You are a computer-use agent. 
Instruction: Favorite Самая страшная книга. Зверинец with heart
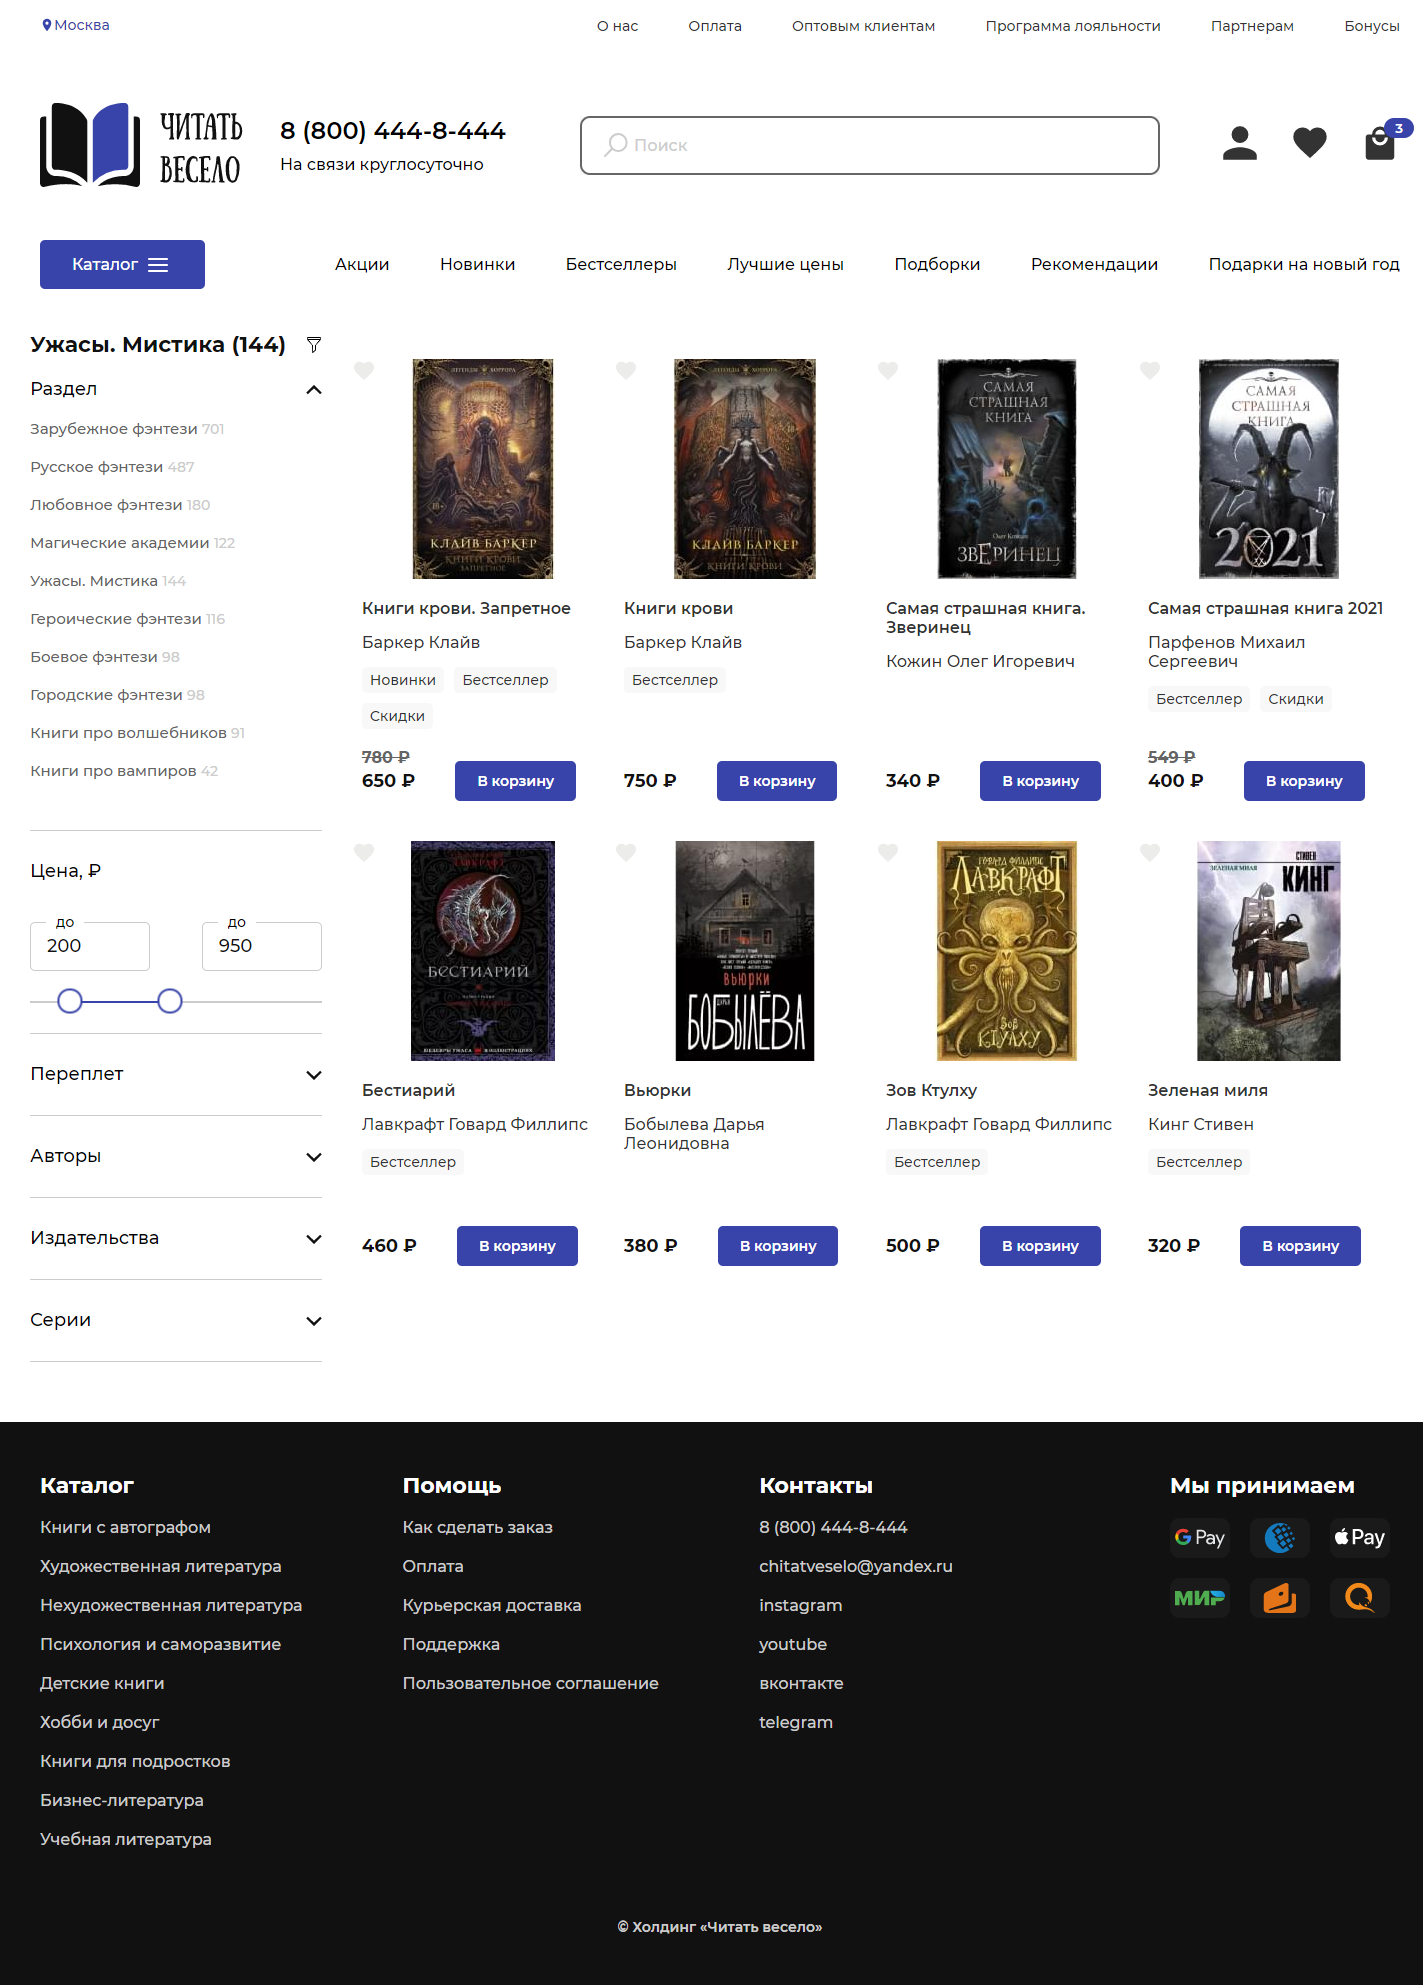(888, 371)
